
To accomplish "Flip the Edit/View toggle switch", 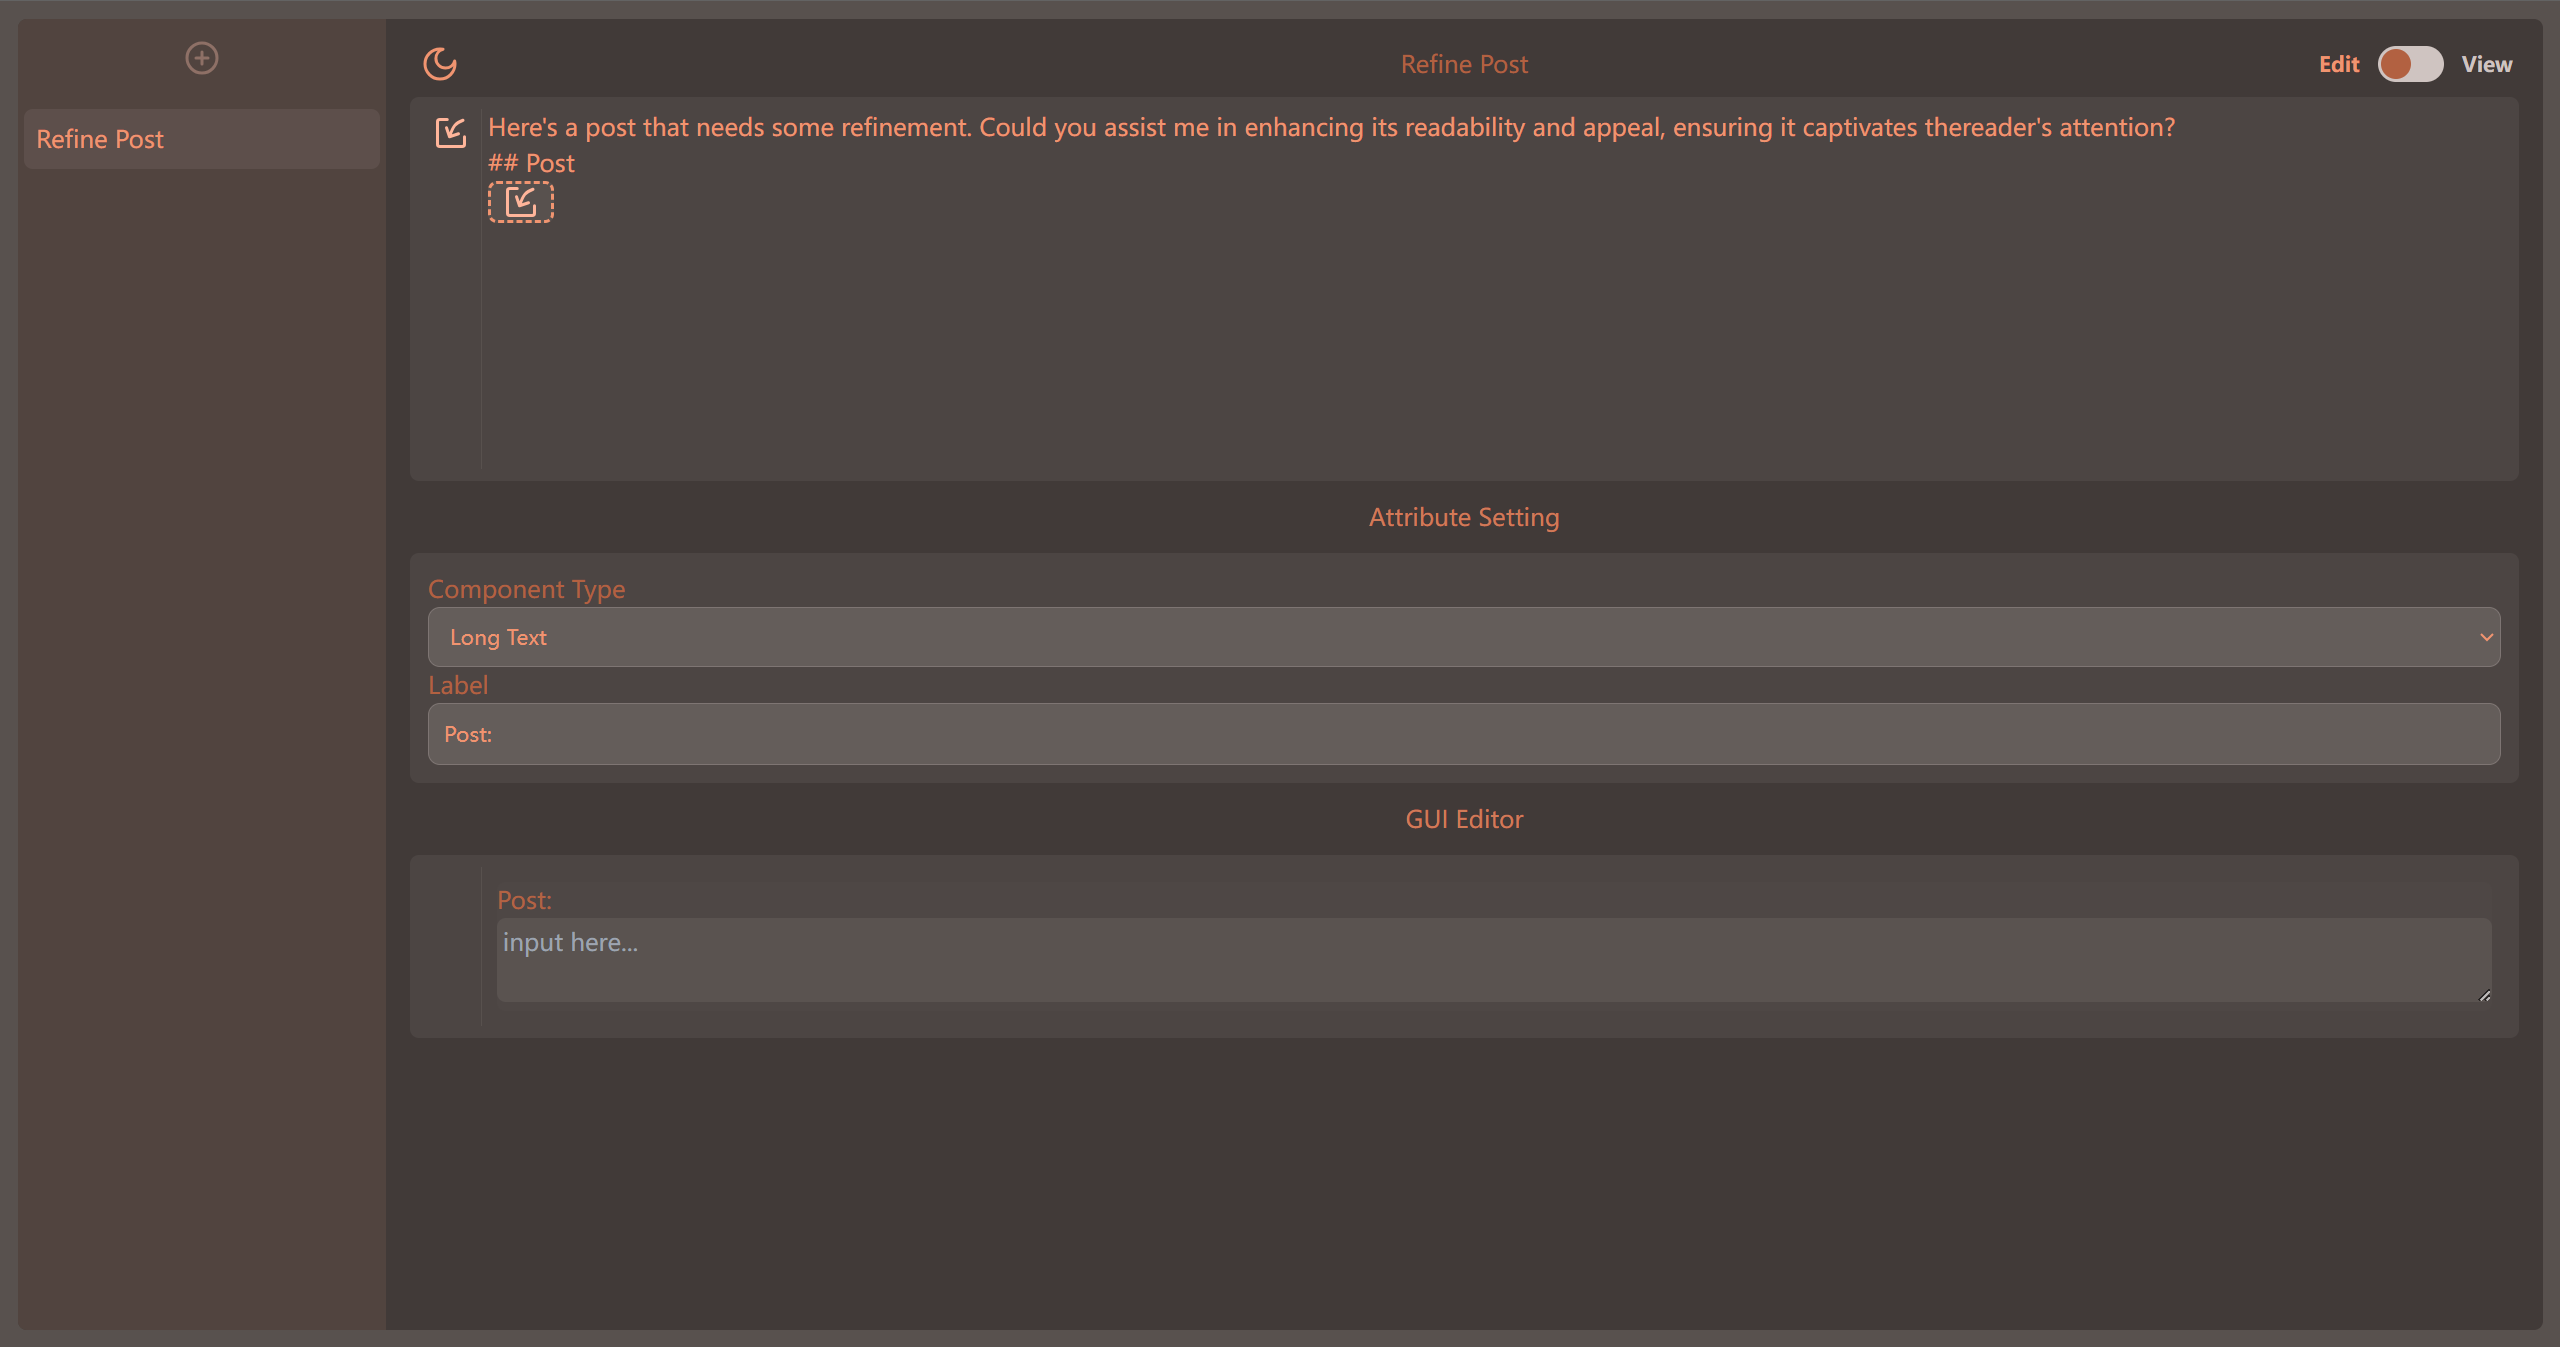I will [2409, 64].
